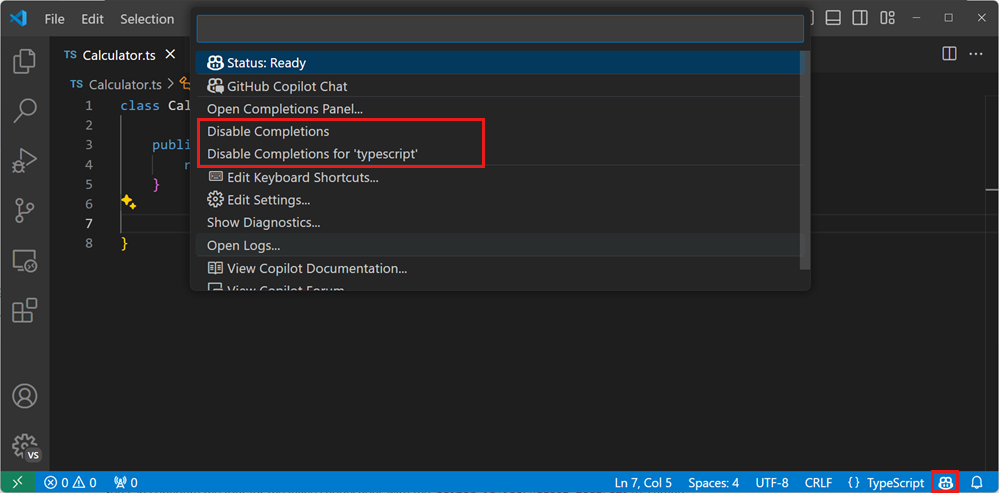Open the Manage gear menu
Image resolution: width=1000 pixels, height=493 pixels.
coord(24,445)
